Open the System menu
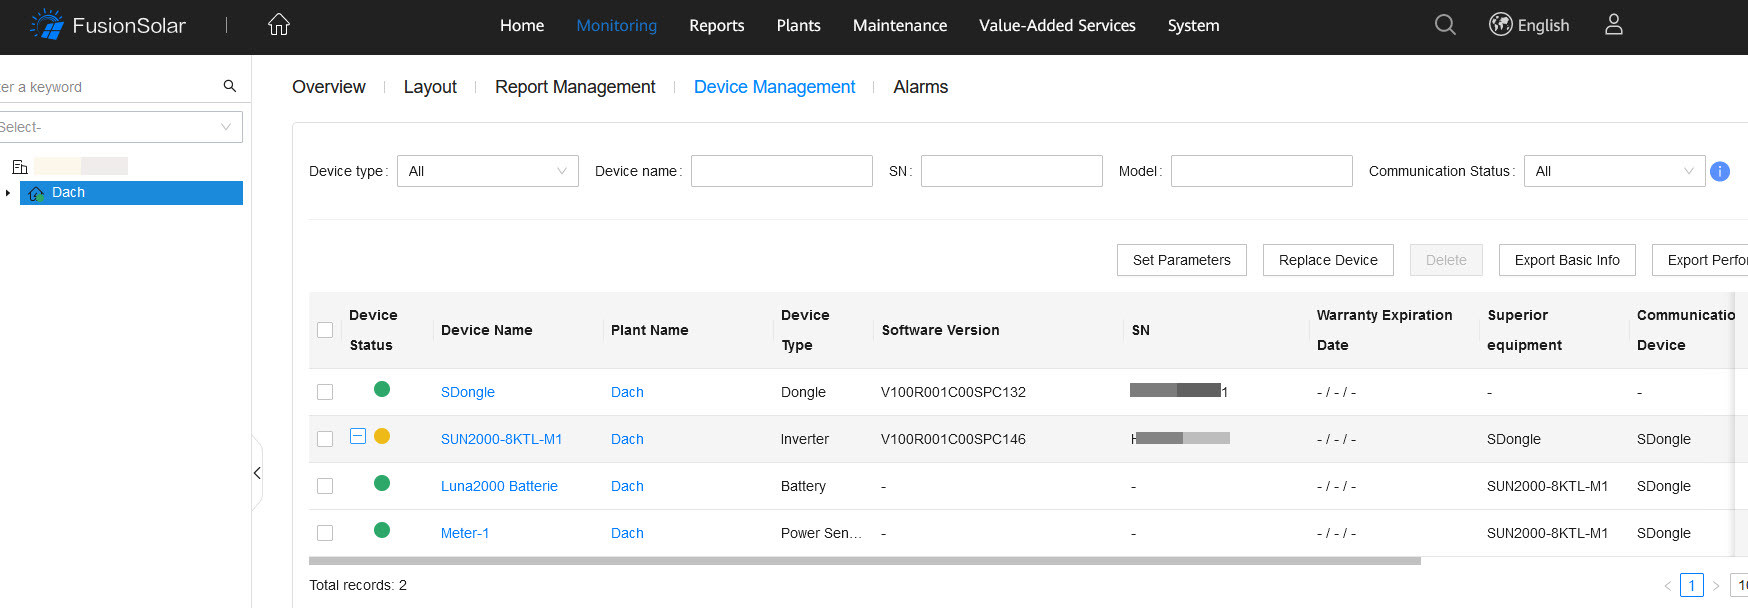 tap(1194, 26)
